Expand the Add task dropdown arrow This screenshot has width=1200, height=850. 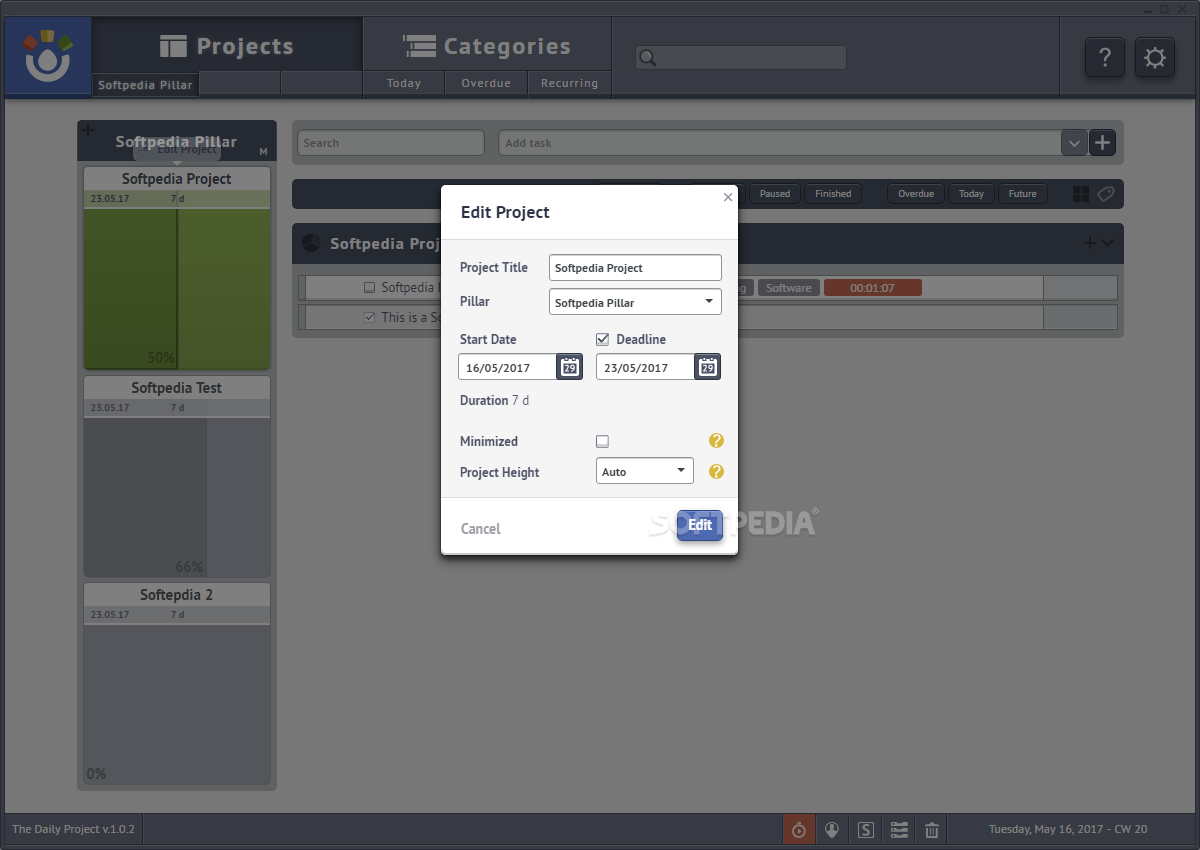pyautogui.click(x=1074, y=143)
